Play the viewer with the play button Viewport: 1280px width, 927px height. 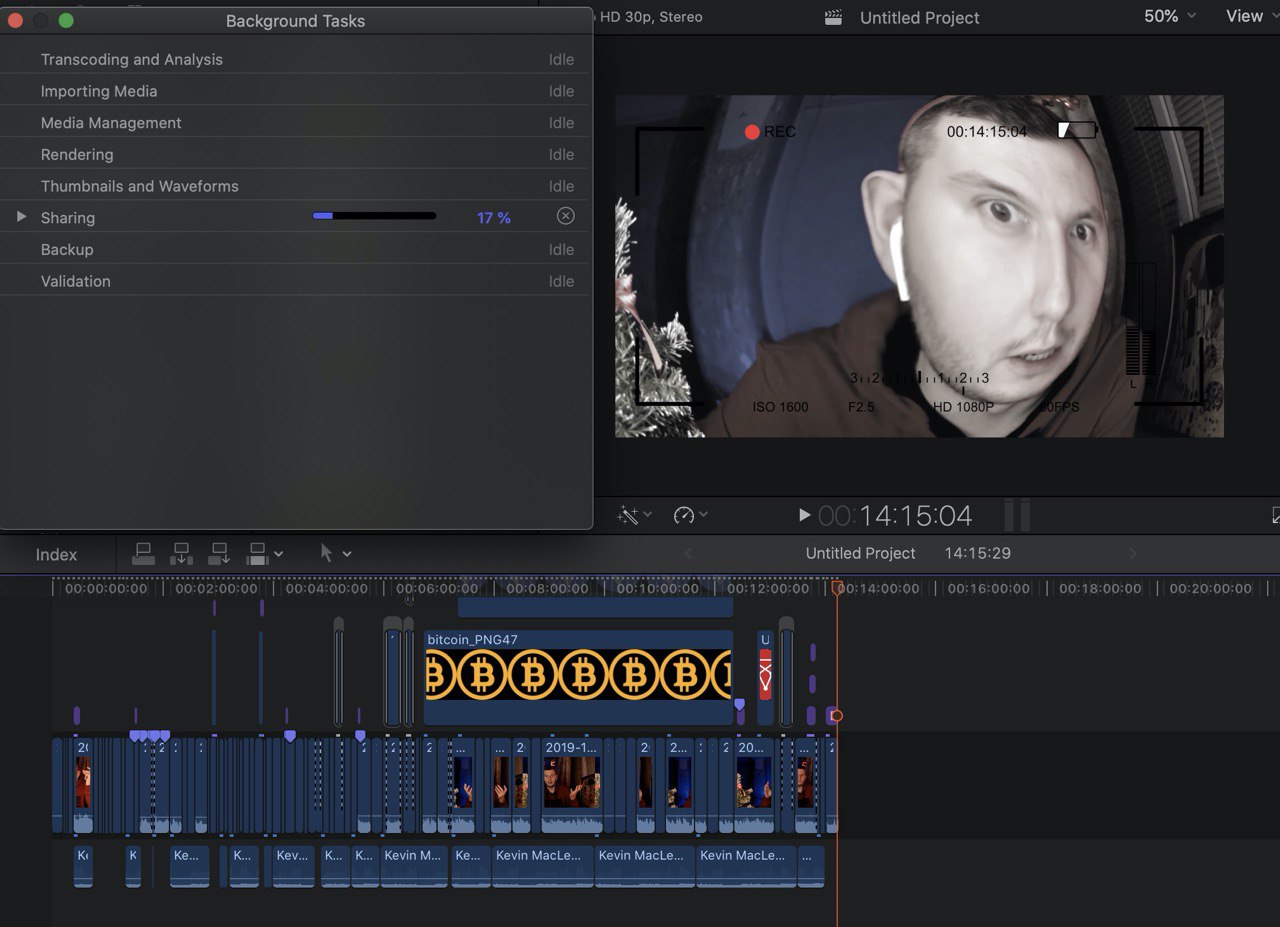coord(804,515)
